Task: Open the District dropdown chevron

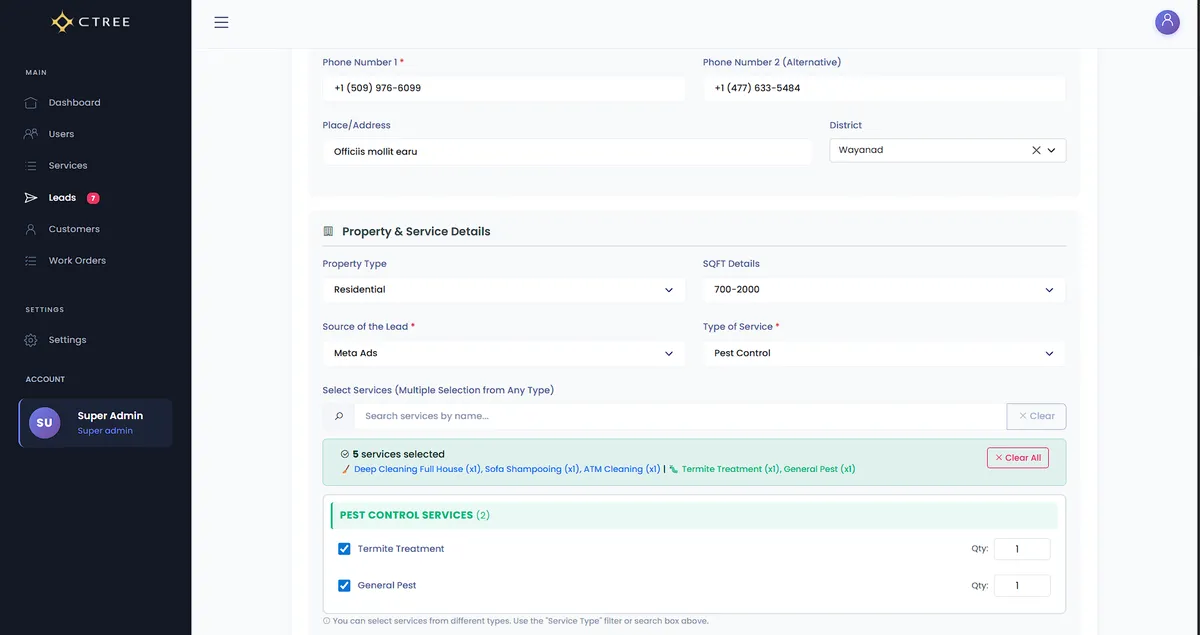Action: 1052,150
